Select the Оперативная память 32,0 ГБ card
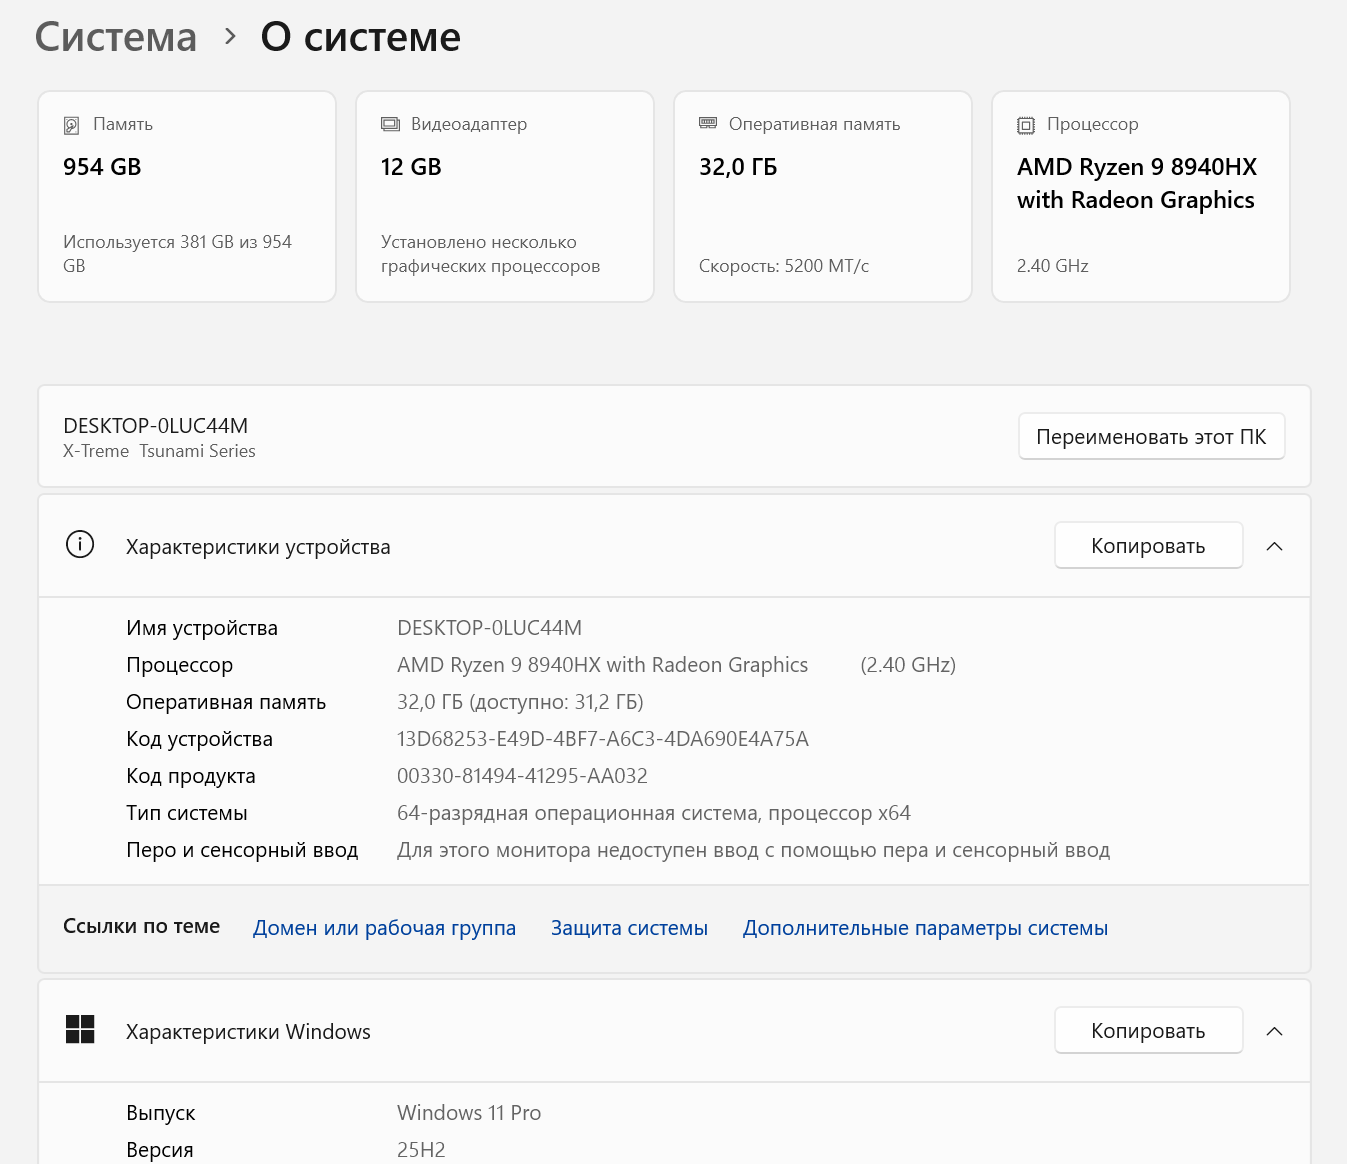 click(823, 197)
